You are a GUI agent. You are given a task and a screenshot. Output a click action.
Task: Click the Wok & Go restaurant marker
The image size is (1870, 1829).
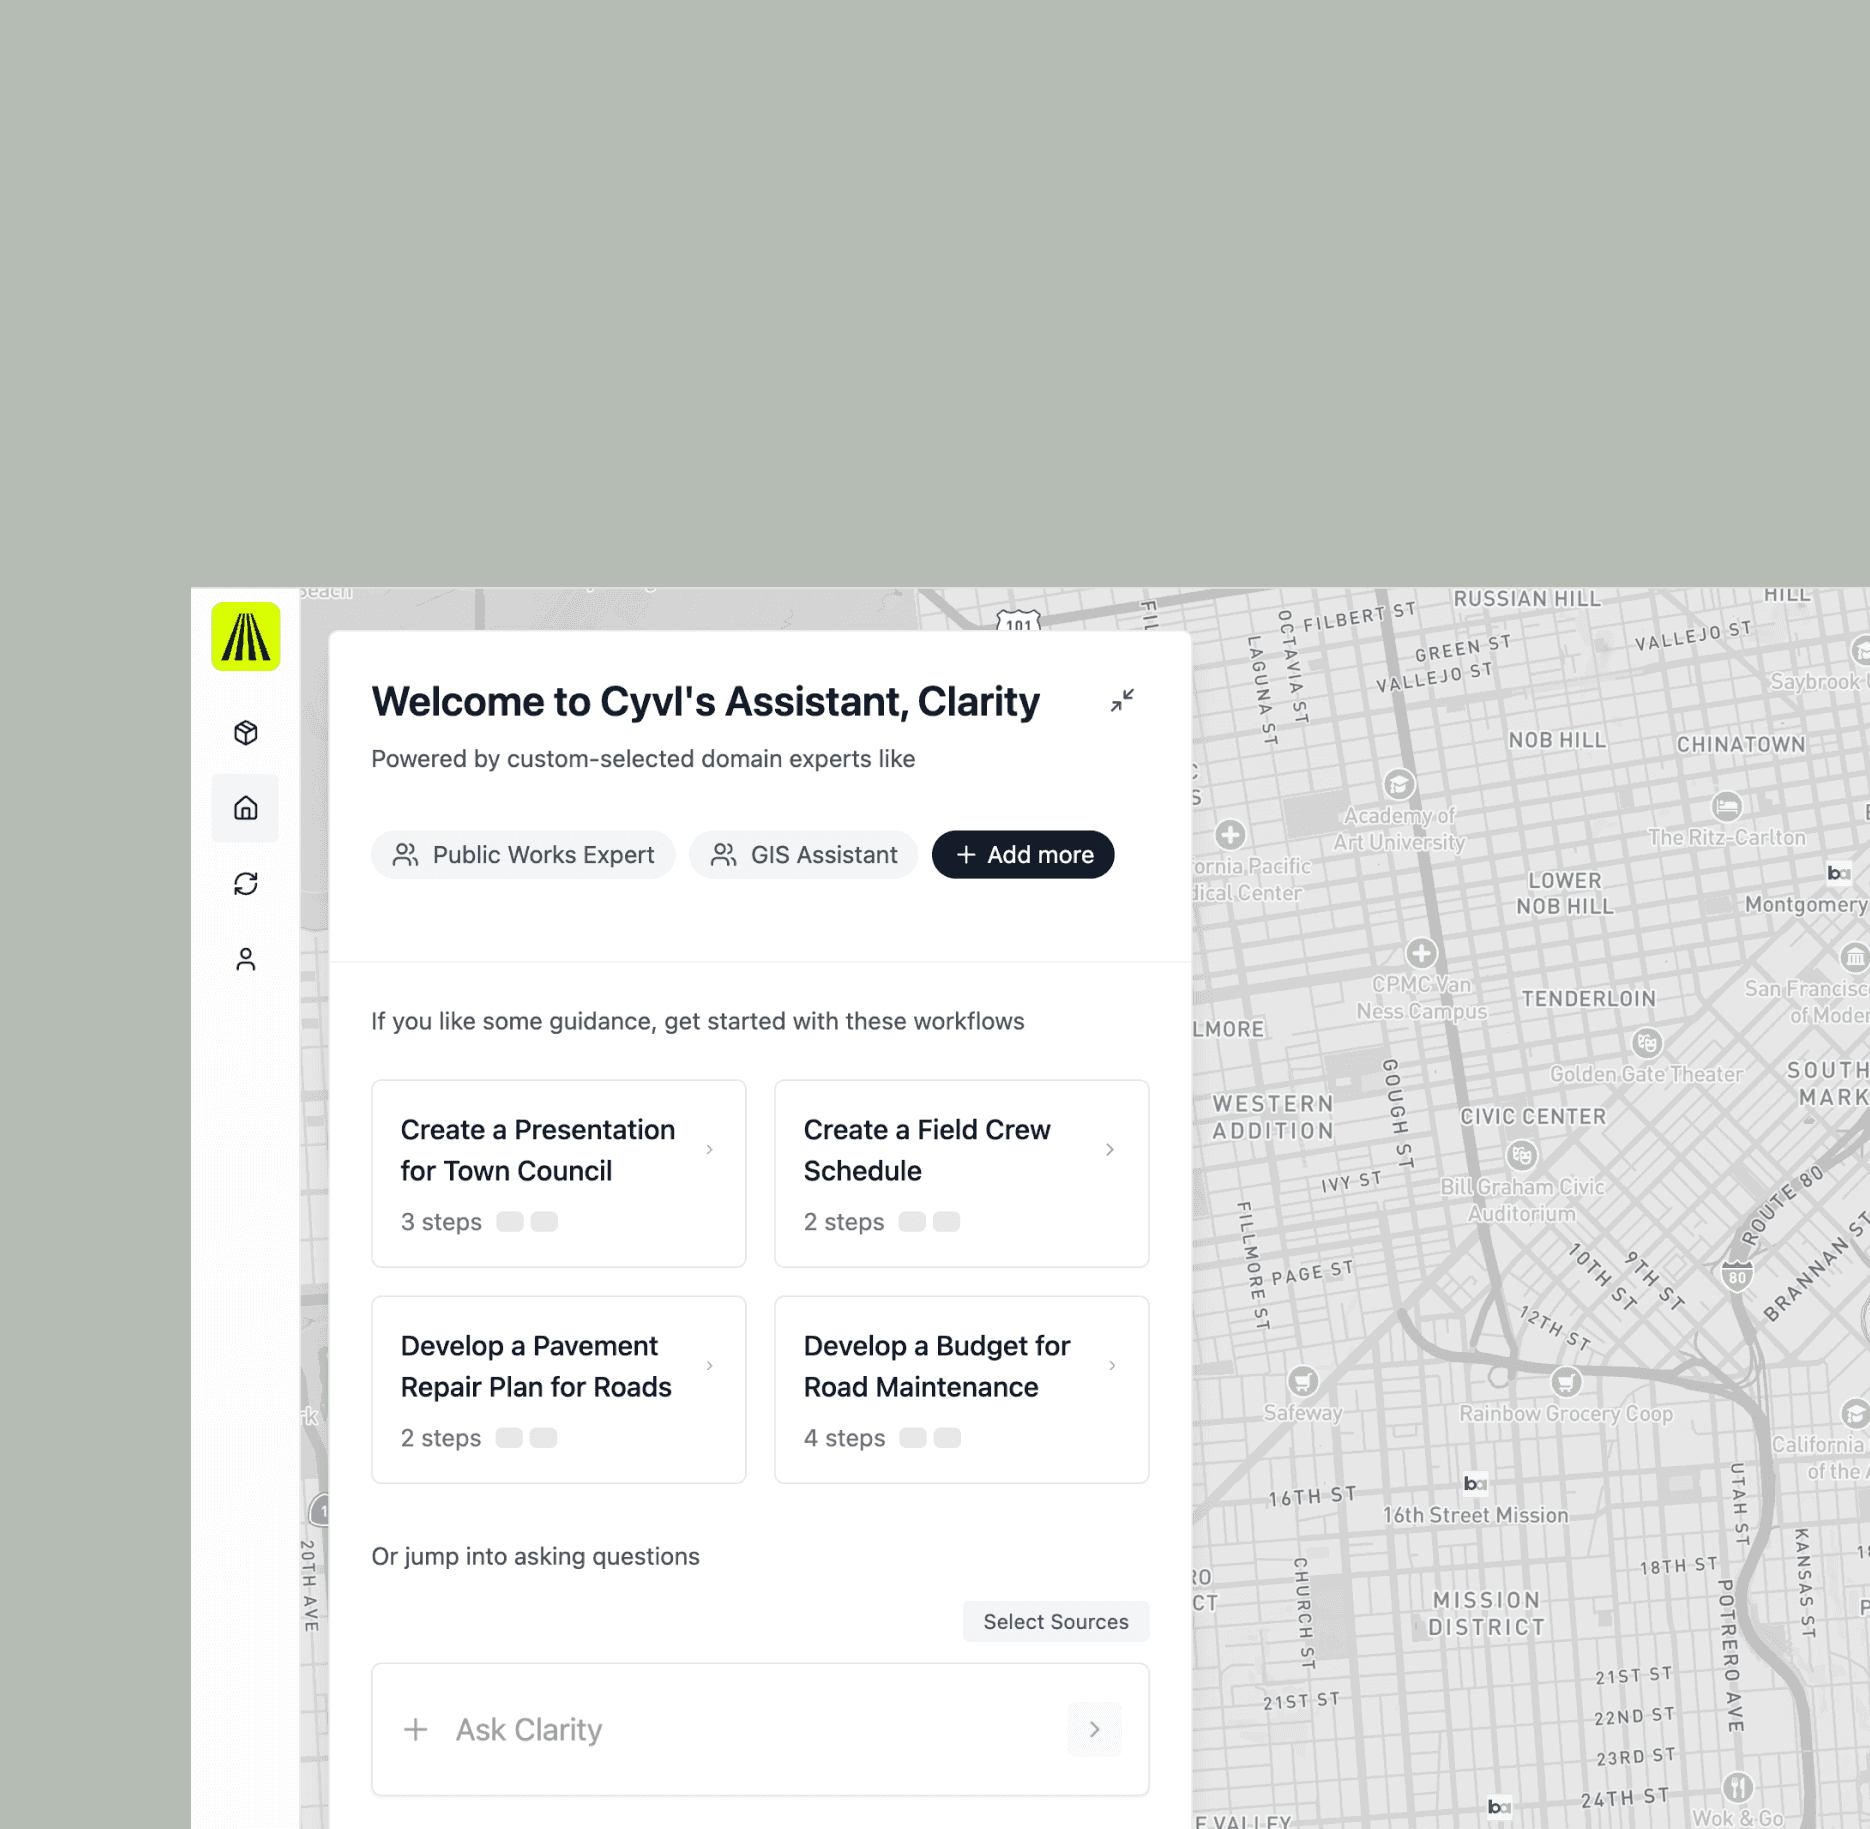tap(1737, 1787)
